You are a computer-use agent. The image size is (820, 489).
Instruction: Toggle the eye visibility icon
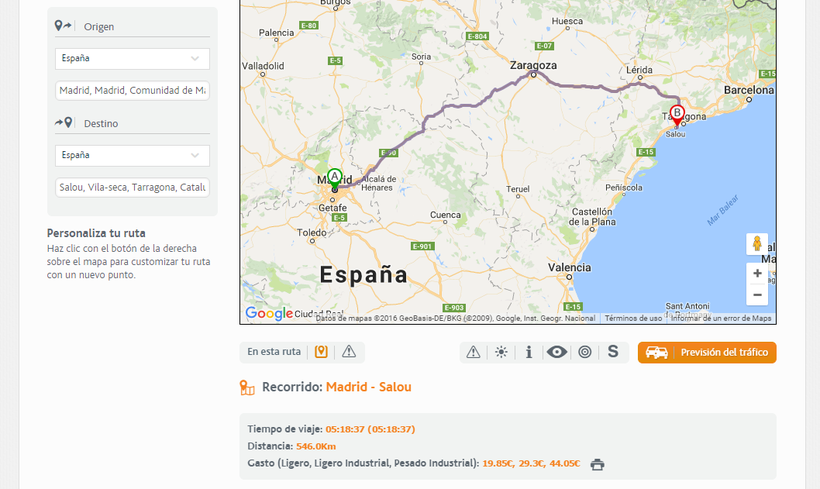point(557,352)
